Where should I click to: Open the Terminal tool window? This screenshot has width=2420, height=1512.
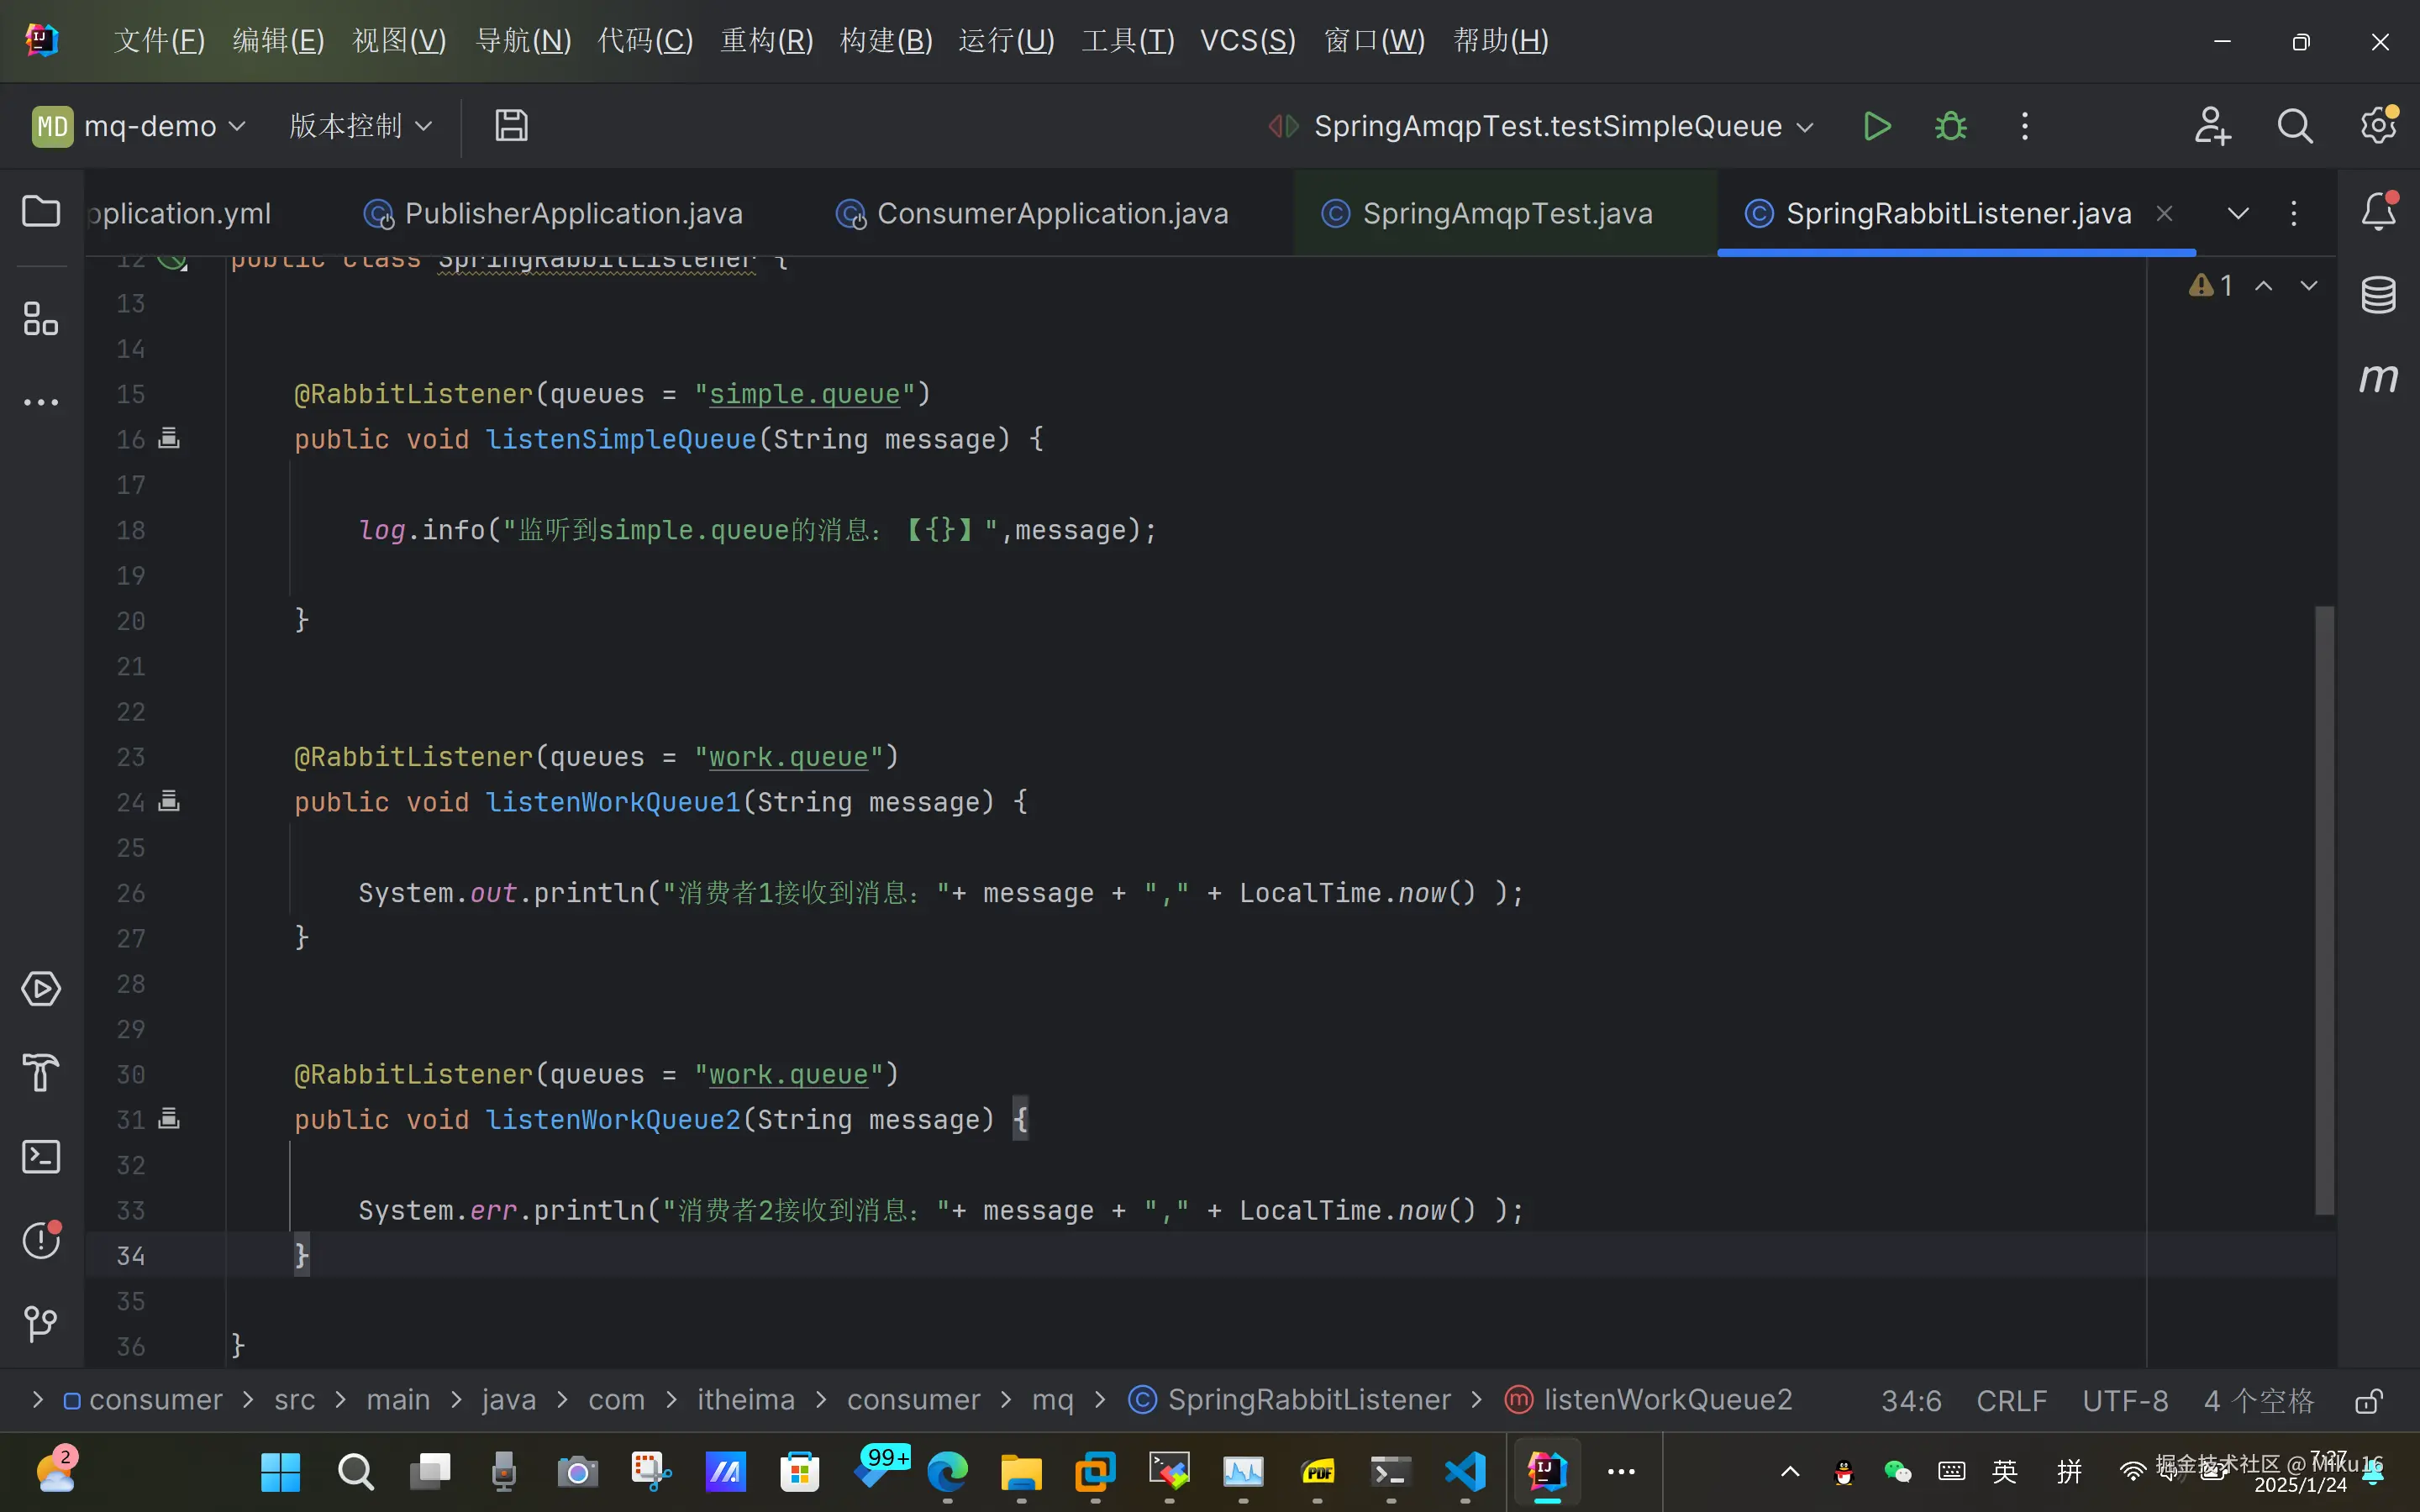click(x=41, y=1157)
